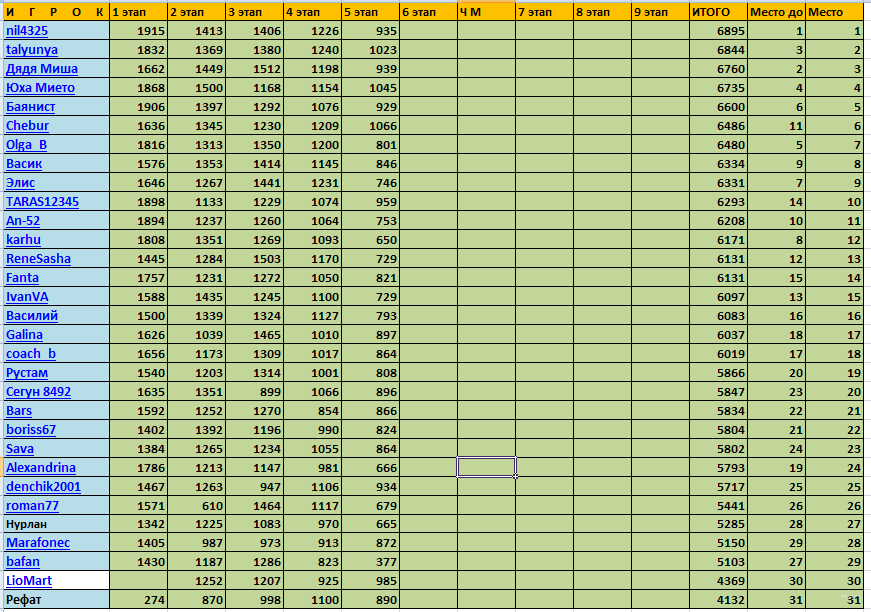Click the Marafonec link
This screenshot has width=871, height=612.
pyautogui.click(x=38, y=543)
